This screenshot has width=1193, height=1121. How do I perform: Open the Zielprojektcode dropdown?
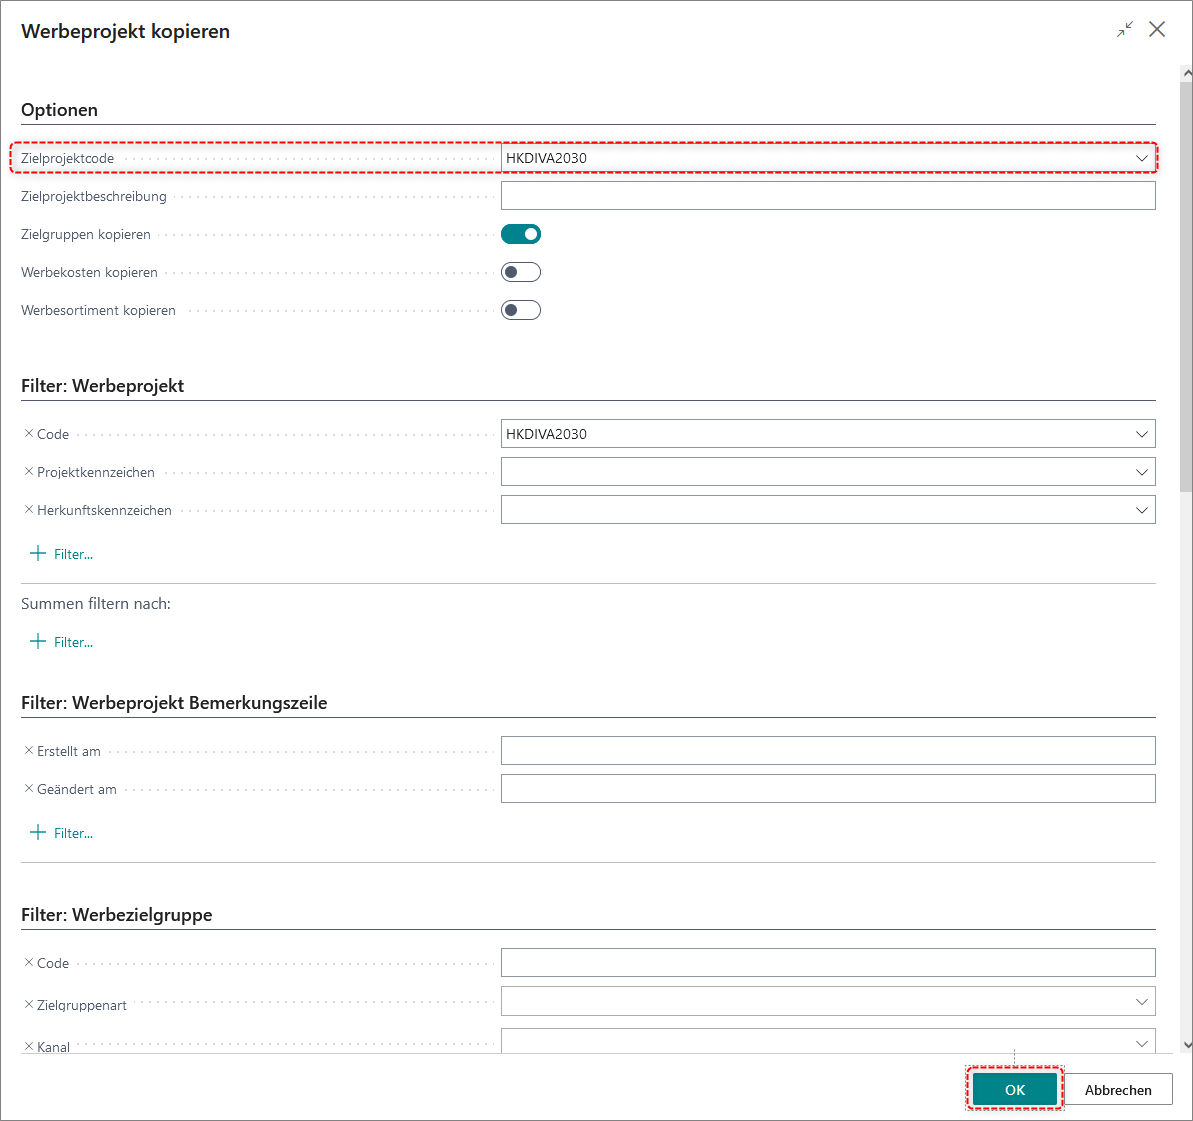pyautogui.click(x=1142, y=158)
